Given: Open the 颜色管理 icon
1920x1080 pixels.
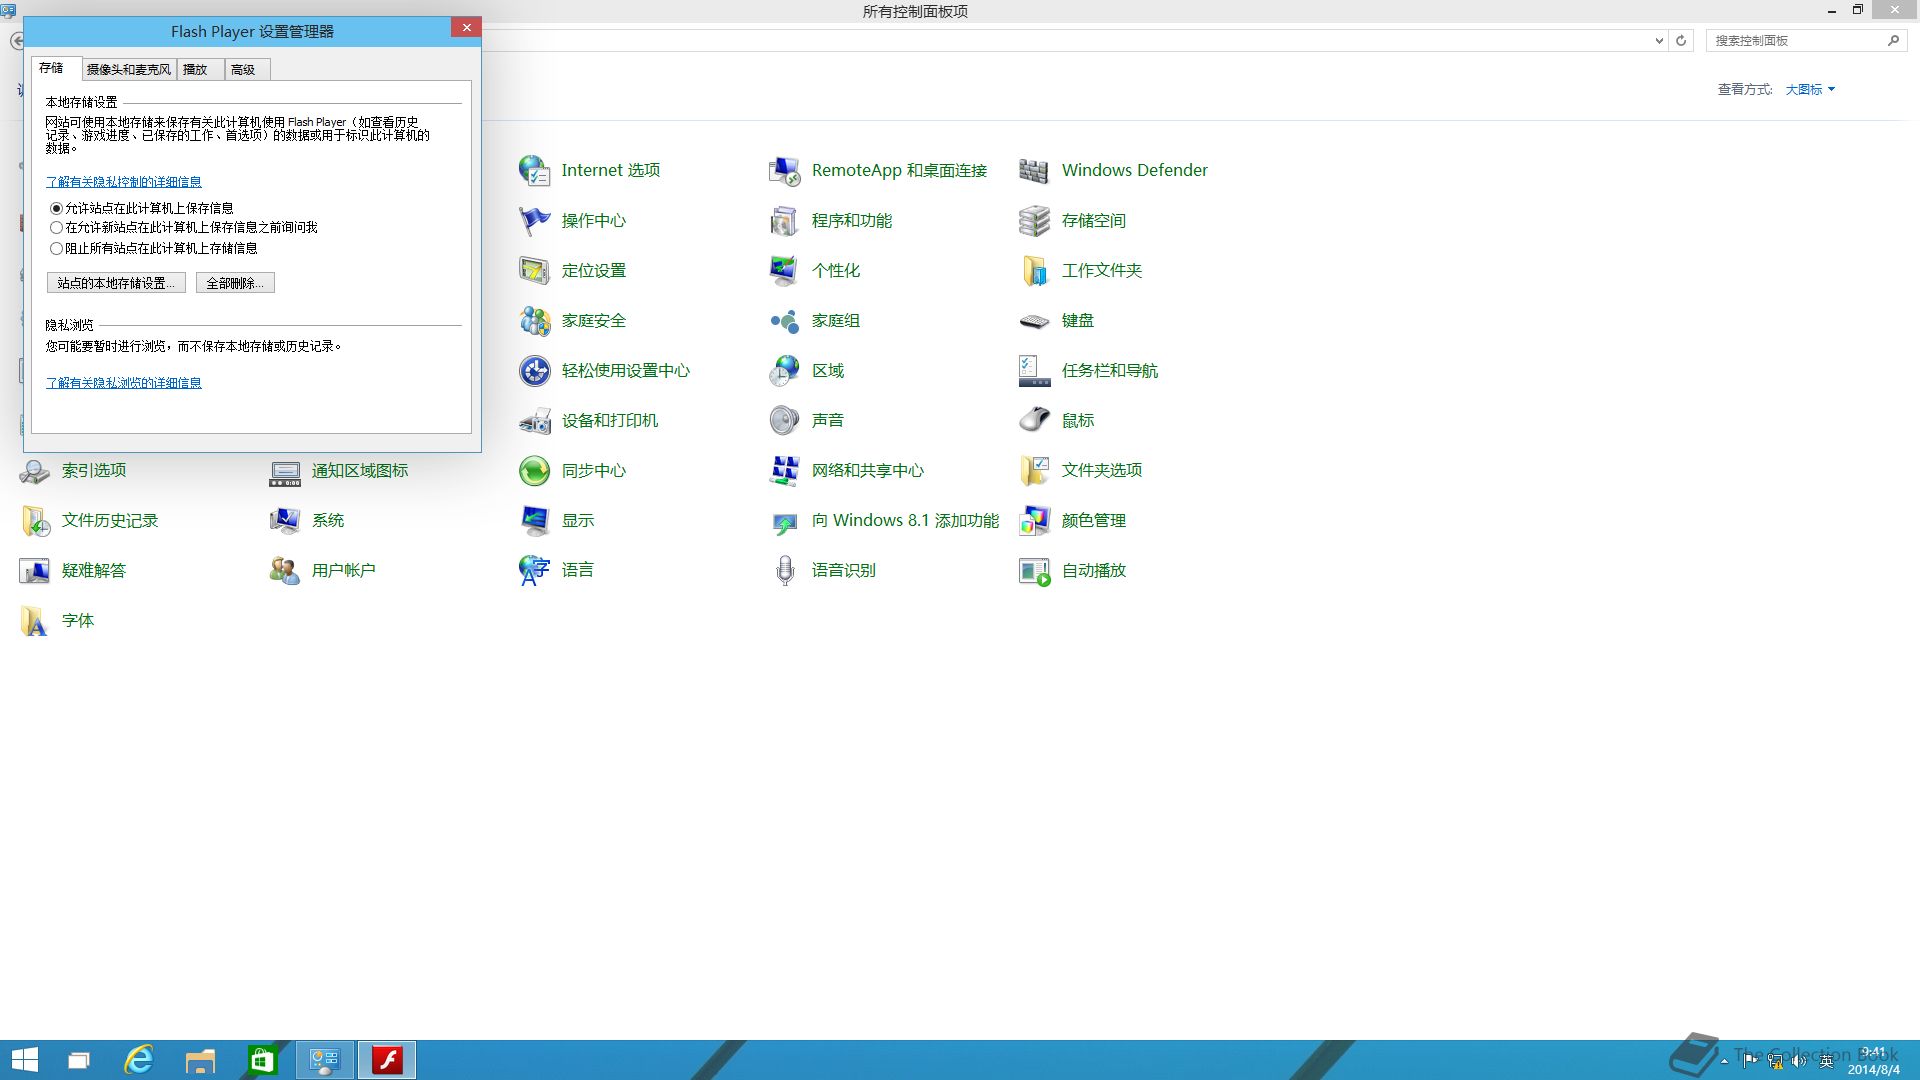Looking at the screenshot, I should 1035,521.
